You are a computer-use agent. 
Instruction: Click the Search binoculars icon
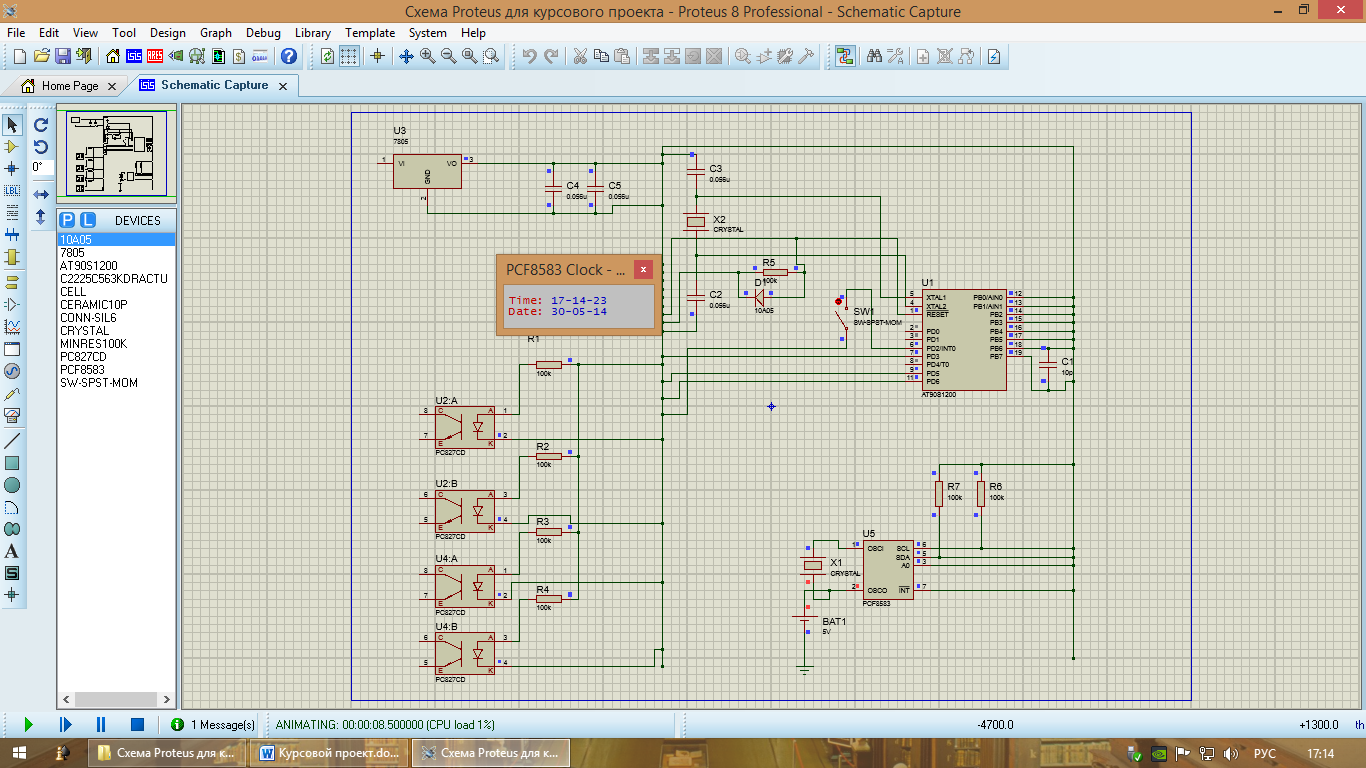(874, 56)
